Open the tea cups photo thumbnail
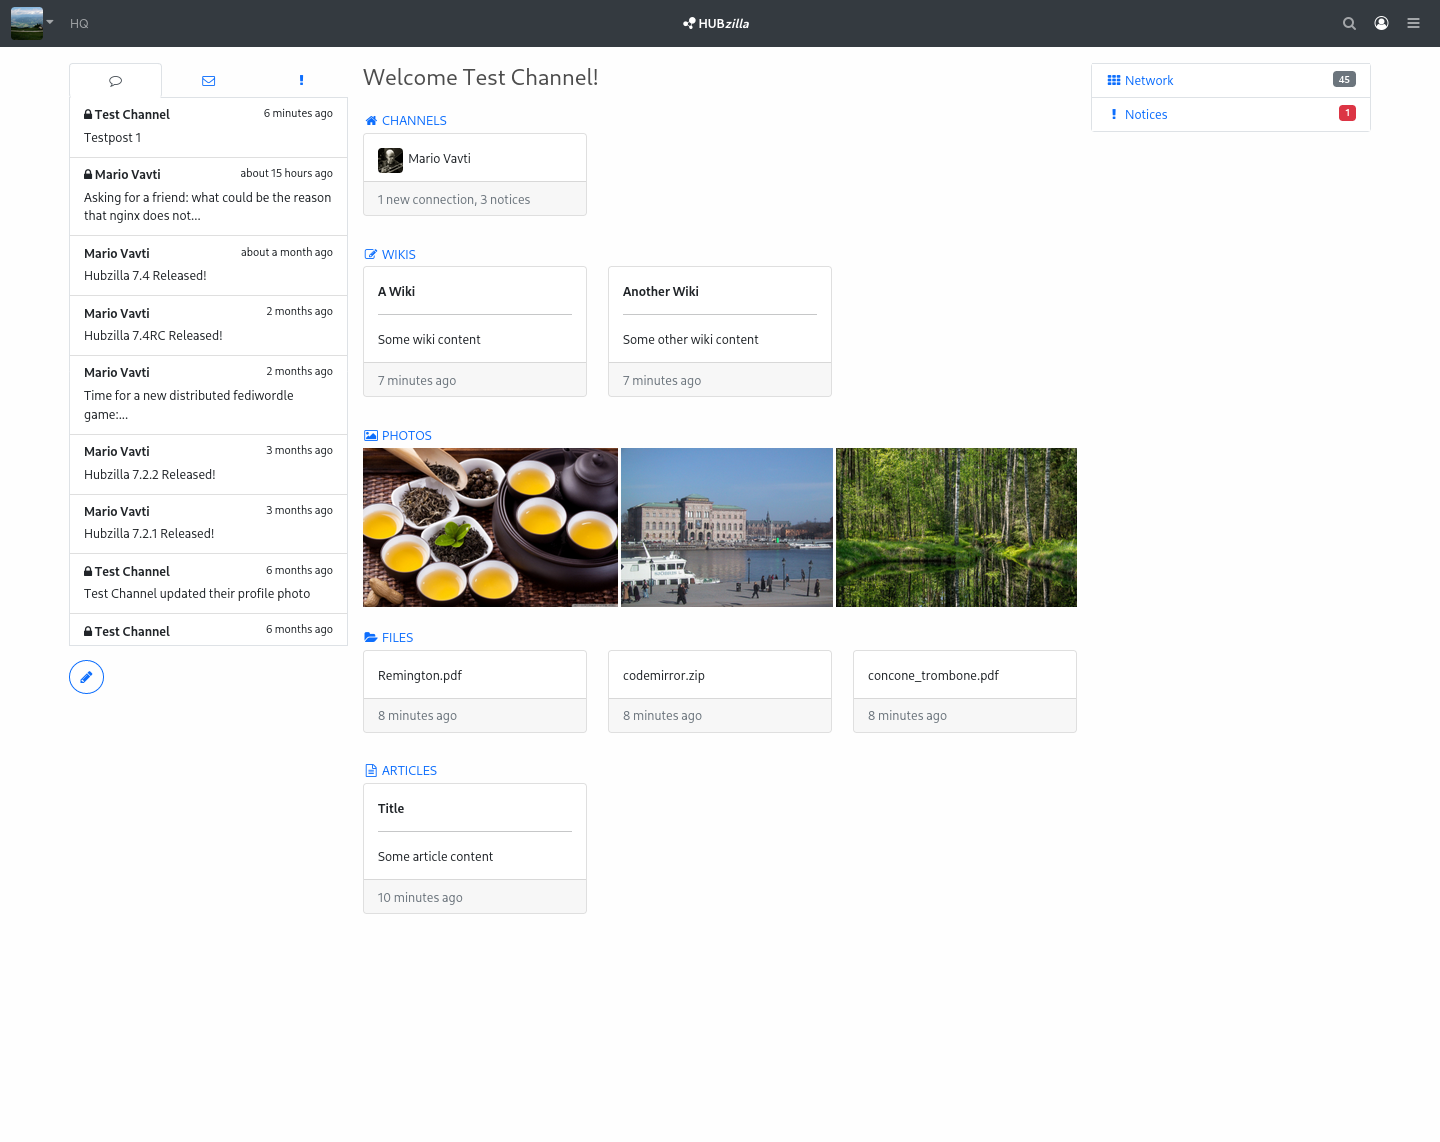The height and width of the screenshot is (1142, 1440). tap(490, 527)
